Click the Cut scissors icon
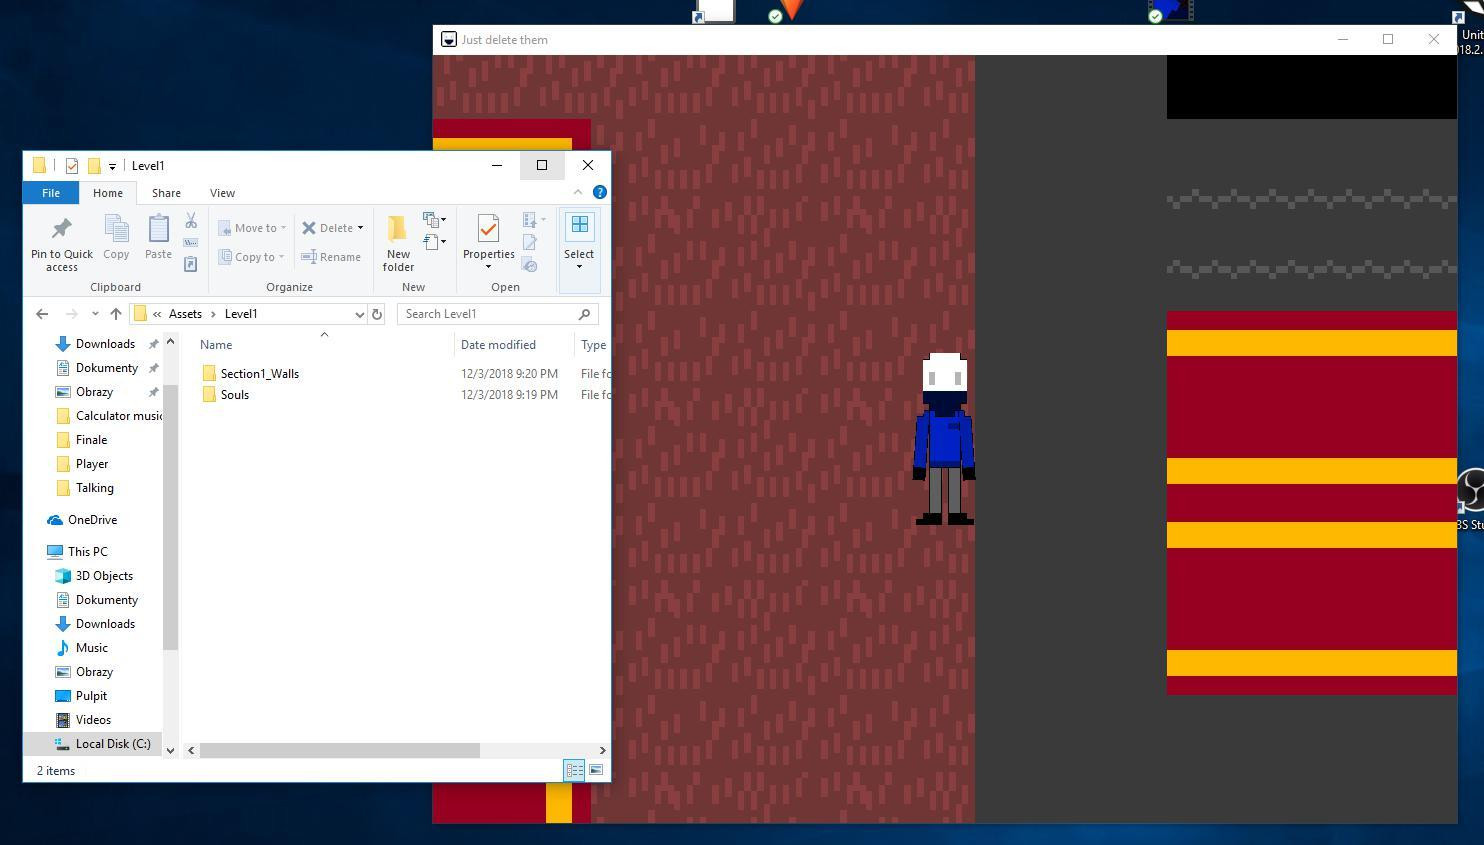Screen dimensions: 1484x845 [191, 220]
